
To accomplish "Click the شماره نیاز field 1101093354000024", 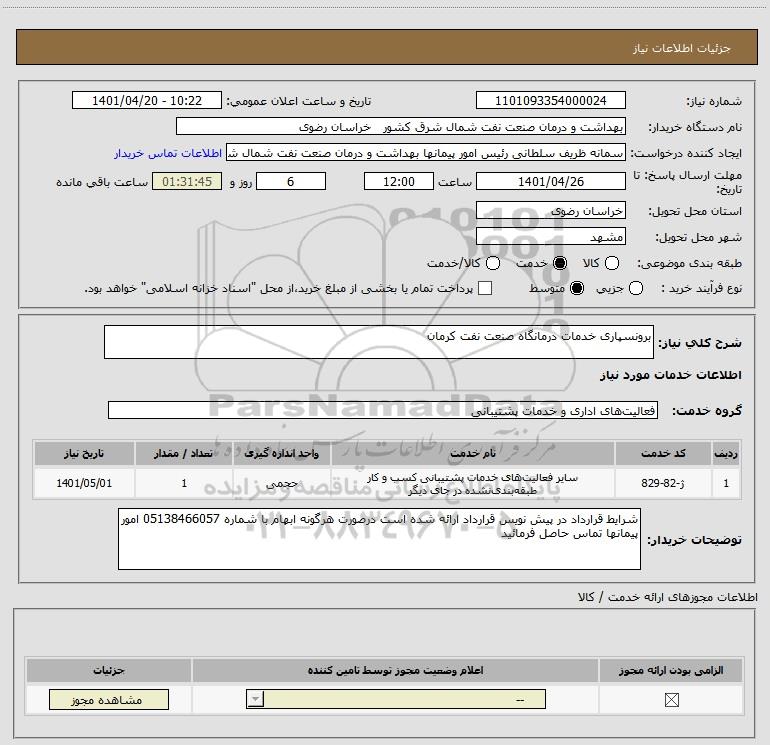I will click(550, 100).
